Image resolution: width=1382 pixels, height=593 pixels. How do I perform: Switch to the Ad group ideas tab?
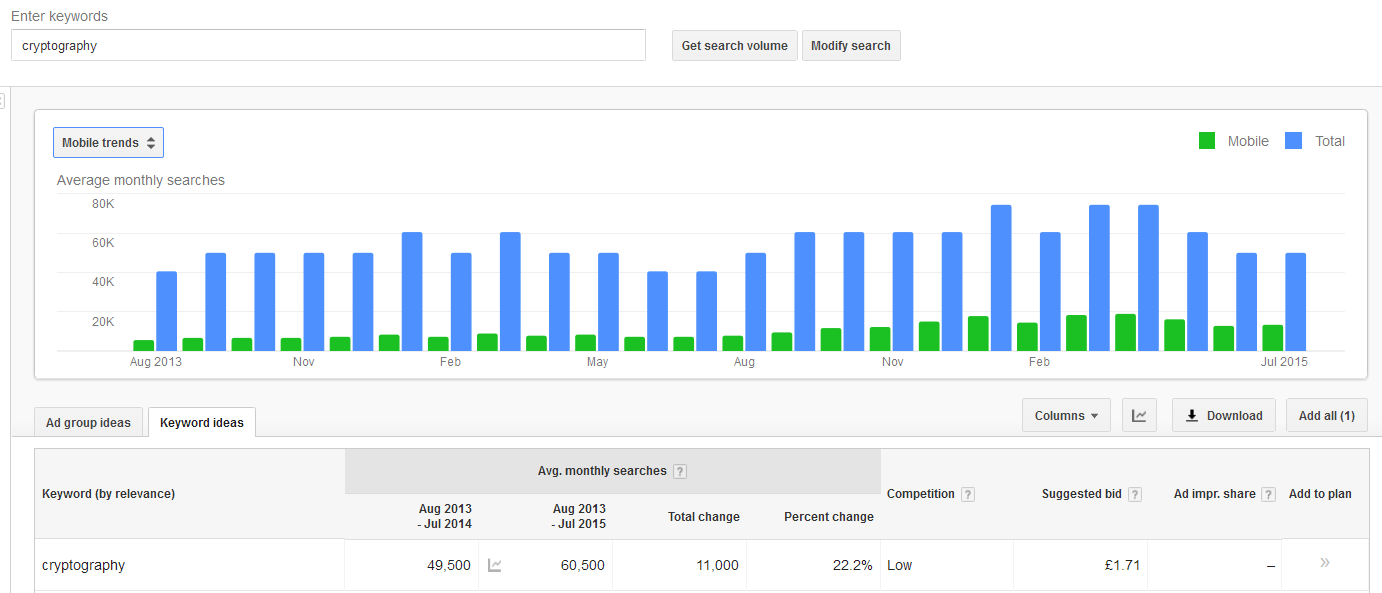point(88,423)
